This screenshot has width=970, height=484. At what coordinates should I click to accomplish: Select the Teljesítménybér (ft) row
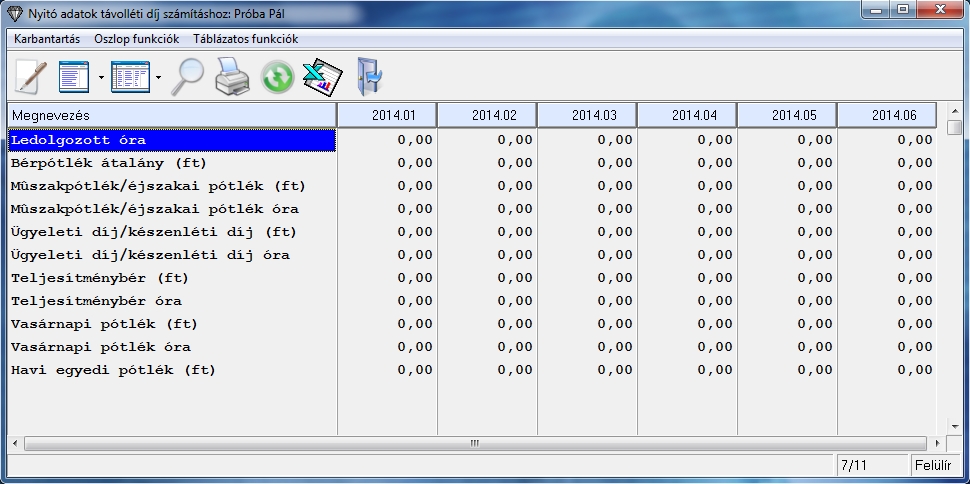(171, 278)
